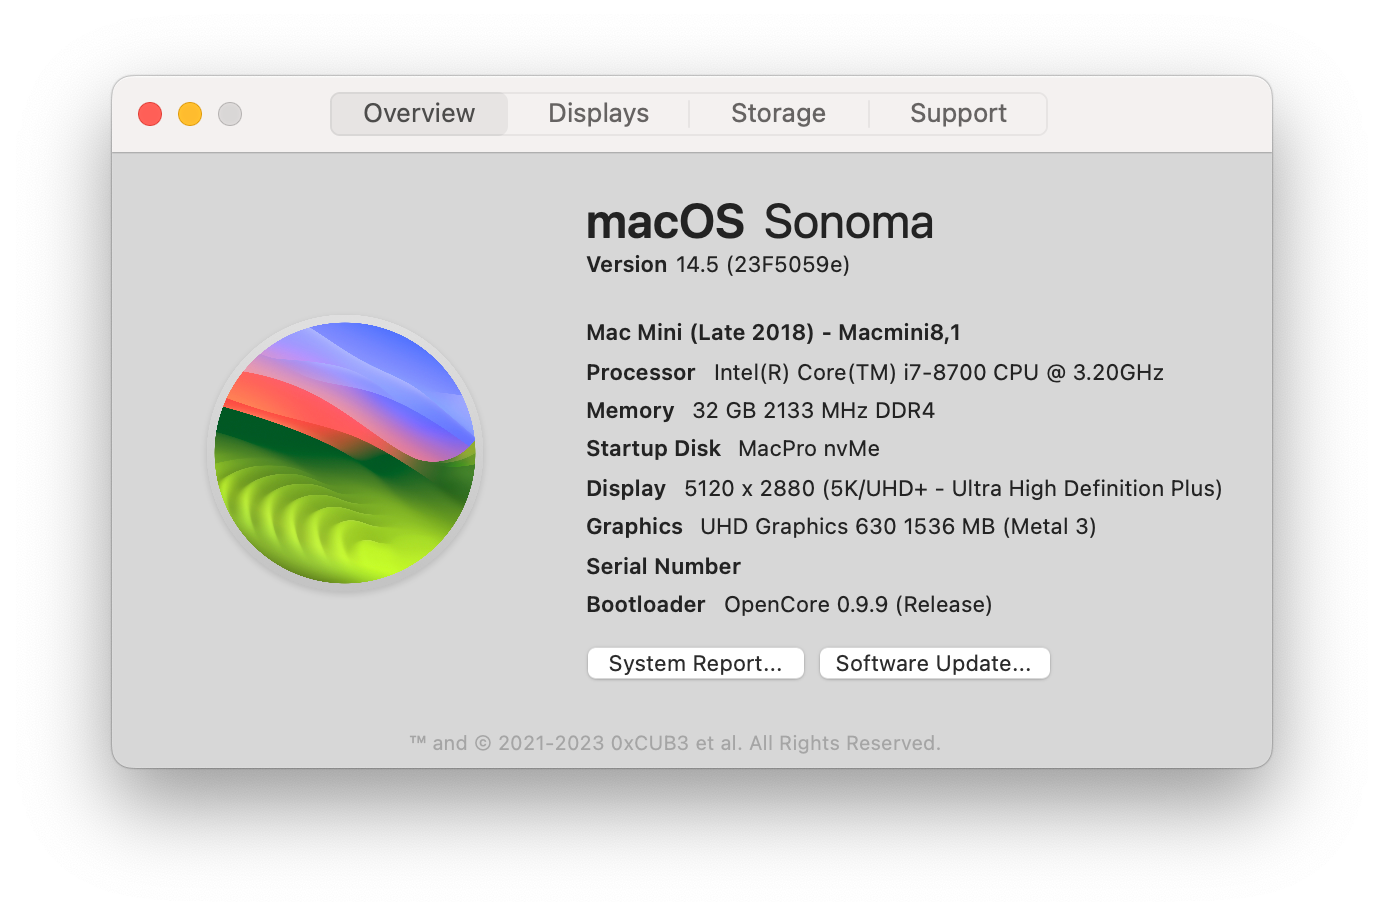Click the Intel Core i7-8700 processor text
The image size is (1384, 916).
(x=938, y=373)
